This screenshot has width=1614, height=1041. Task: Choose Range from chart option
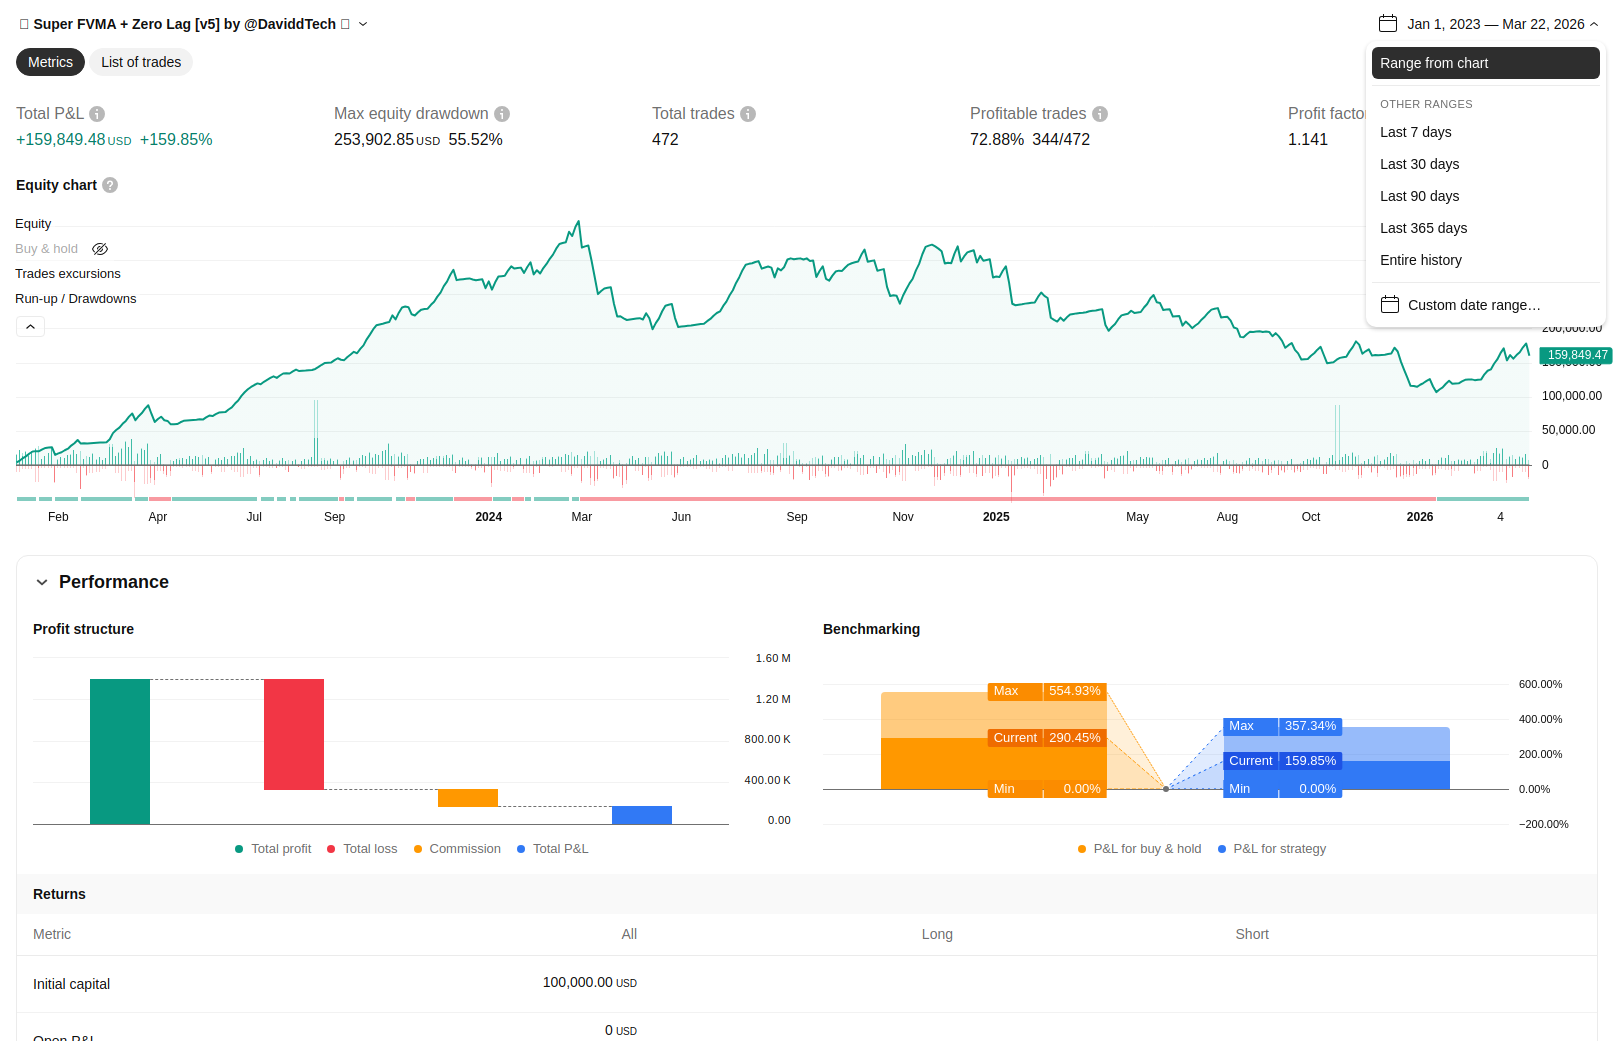1485,63
